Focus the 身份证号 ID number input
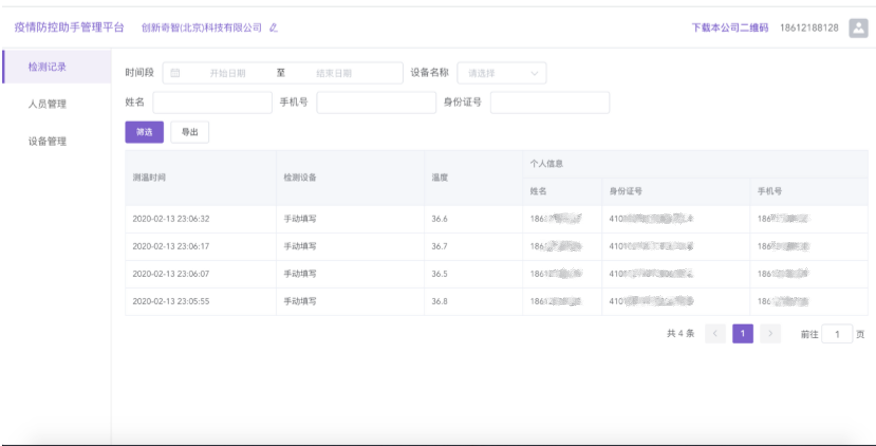 [x=549, y=102]
